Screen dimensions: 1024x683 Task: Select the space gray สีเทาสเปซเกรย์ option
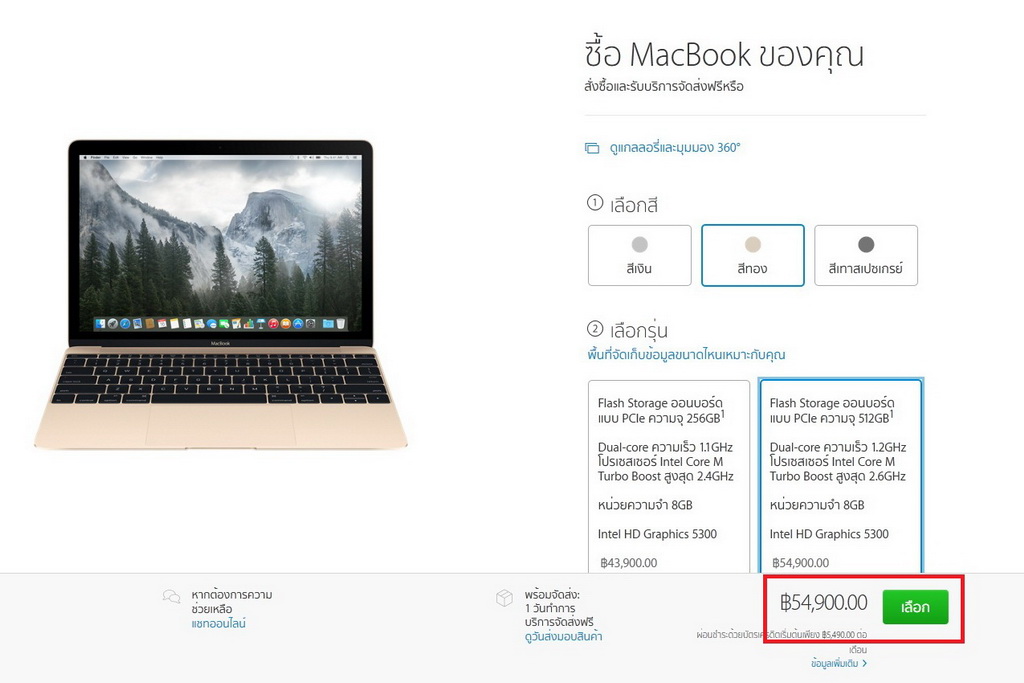866,255
